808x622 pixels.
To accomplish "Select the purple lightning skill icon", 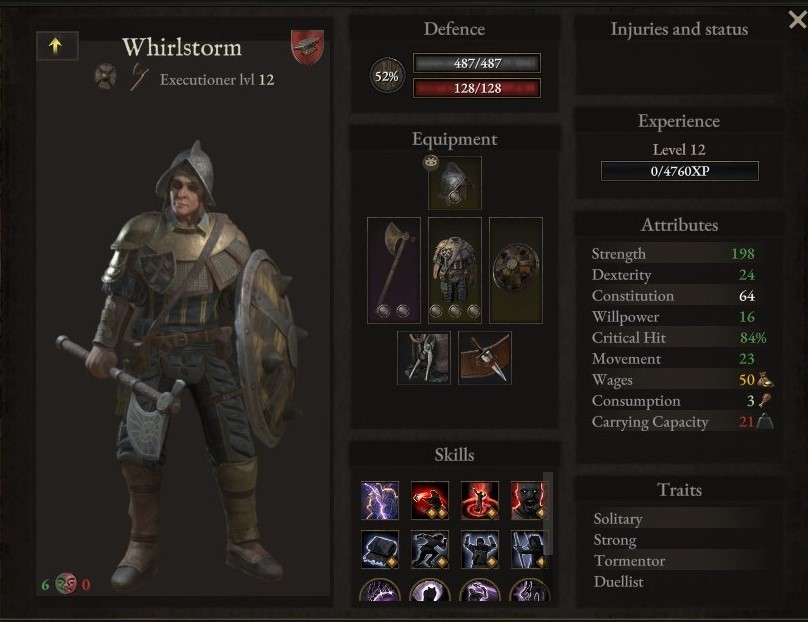I will point(380,500).
